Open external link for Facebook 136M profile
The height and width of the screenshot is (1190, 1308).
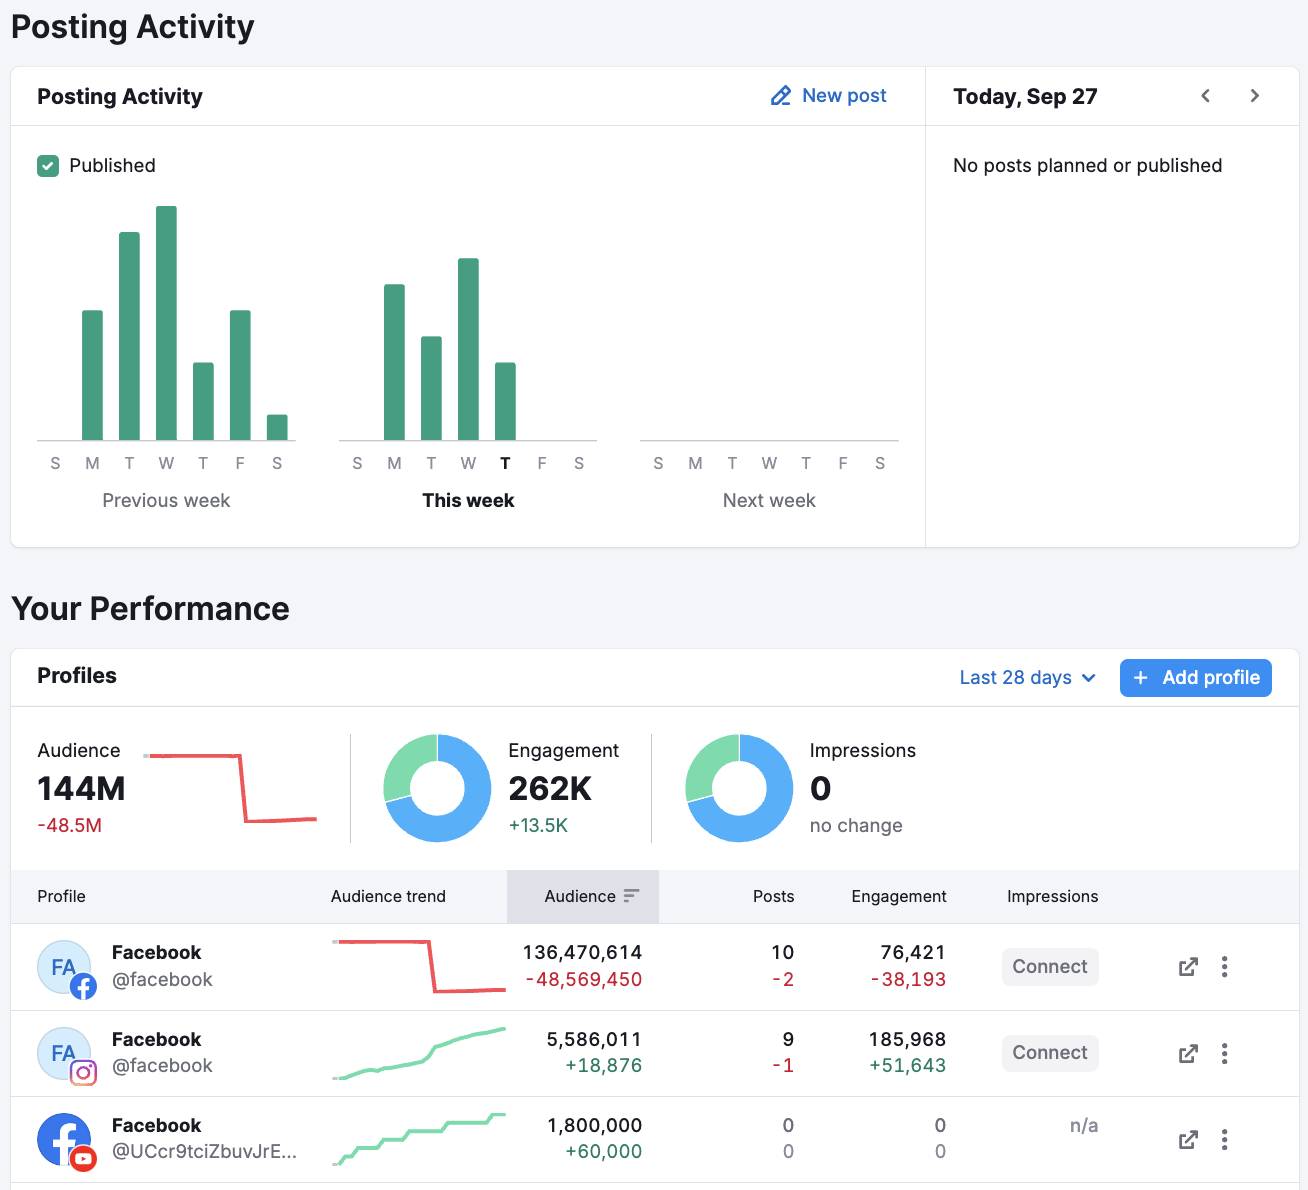point(1188,967)
